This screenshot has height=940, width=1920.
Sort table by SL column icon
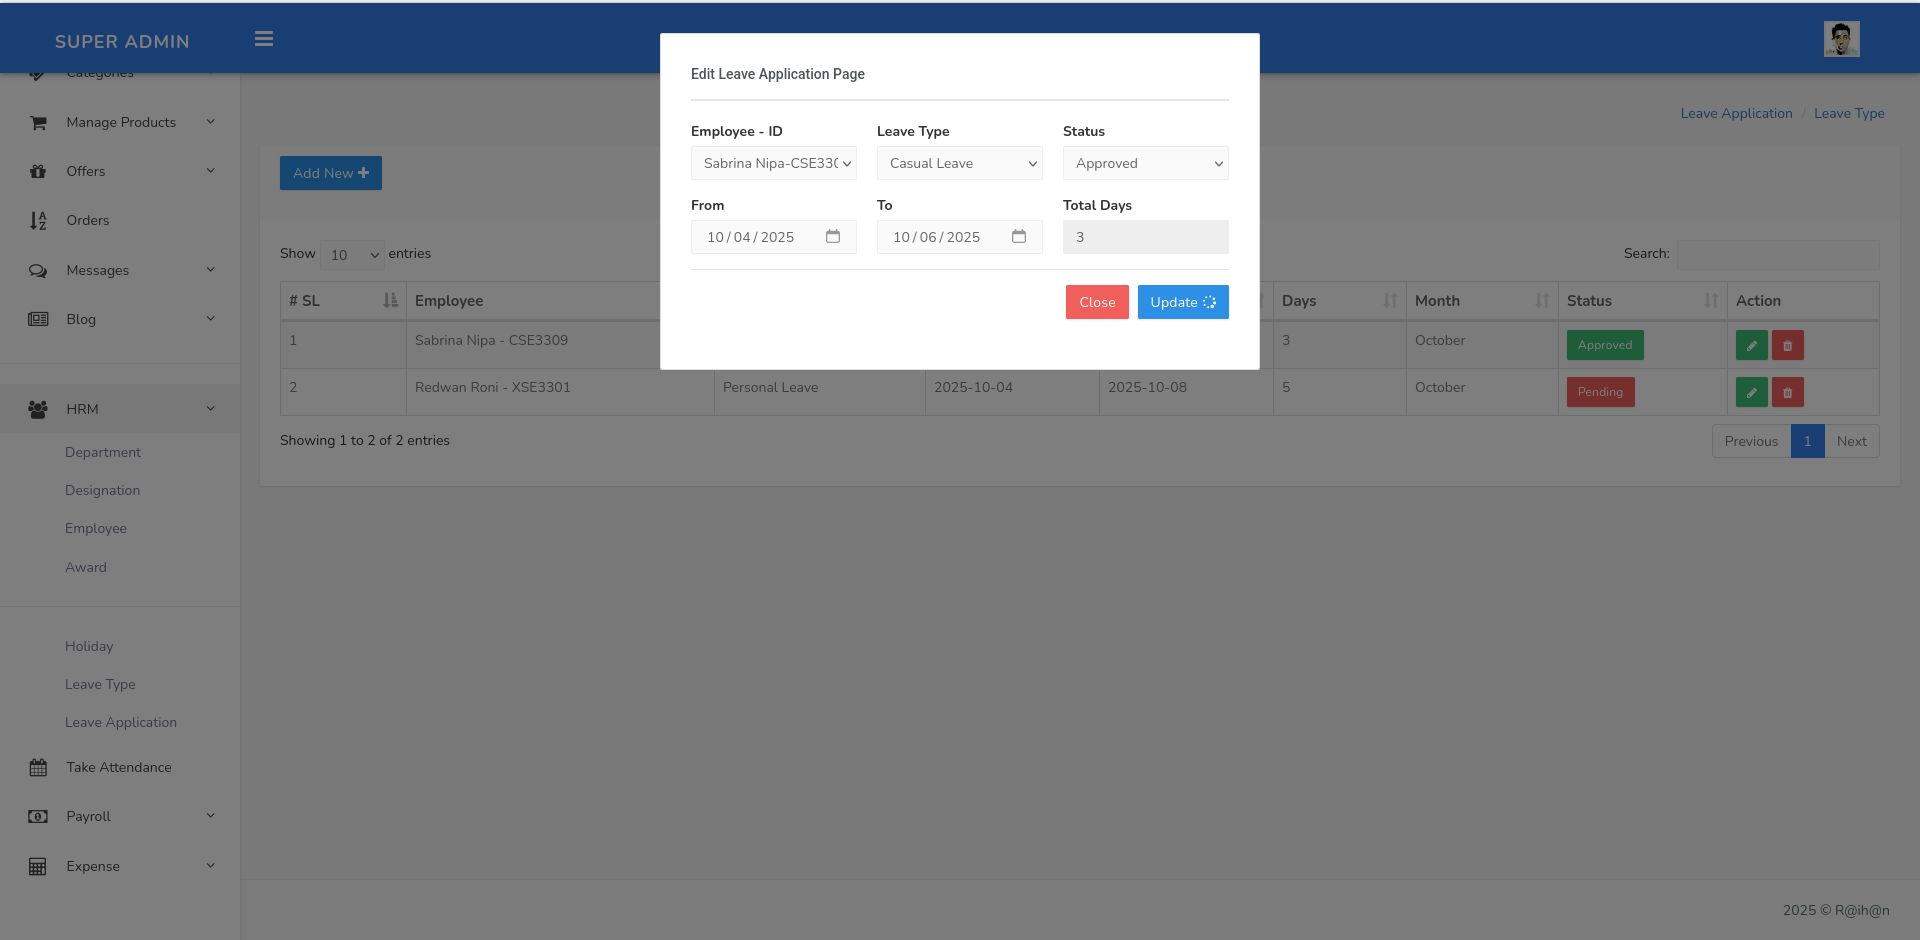pyautogui.click(x=390, y=301)
